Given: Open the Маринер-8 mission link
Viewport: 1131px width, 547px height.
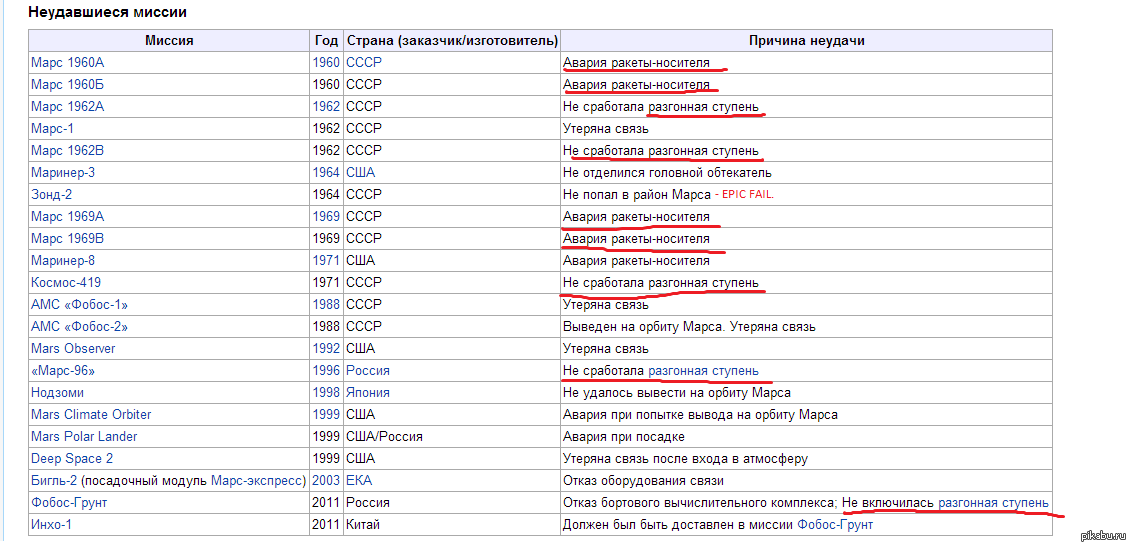Looking at the screenshot, I should click(63, 261).
